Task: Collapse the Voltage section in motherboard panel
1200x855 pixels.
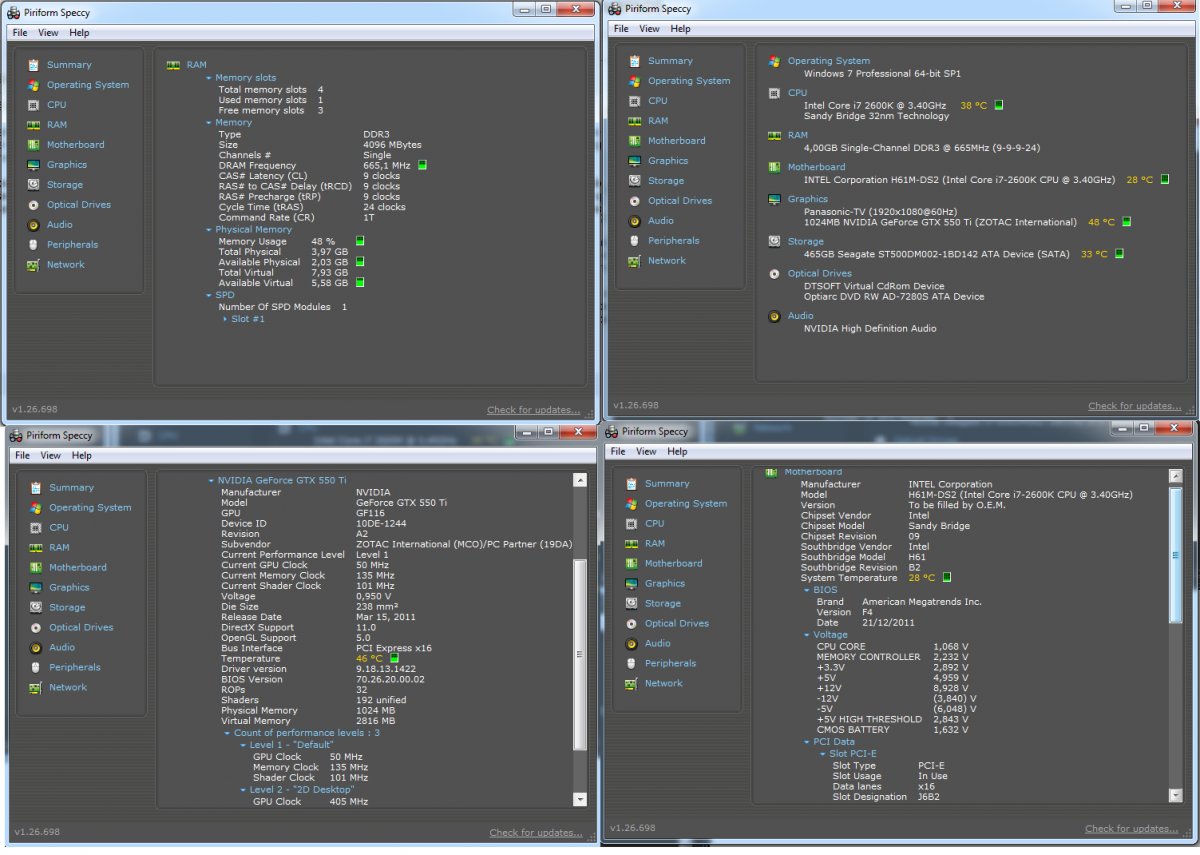Action: click(x=806, y=635)
